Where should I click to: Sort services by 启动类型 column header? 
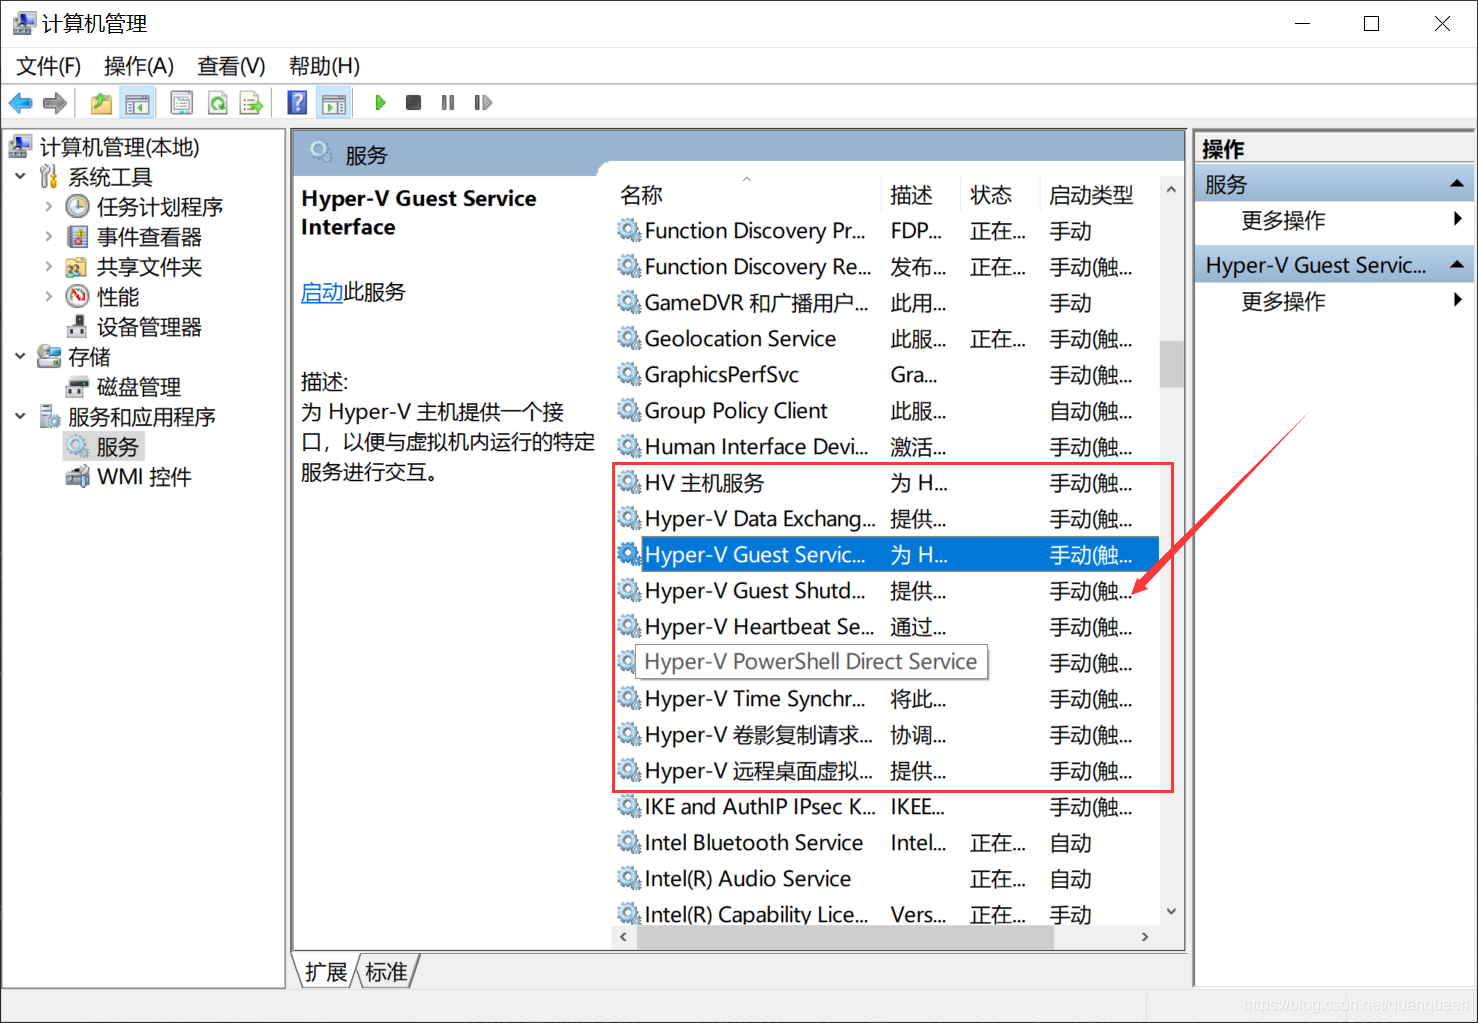tap(1100, 195)
